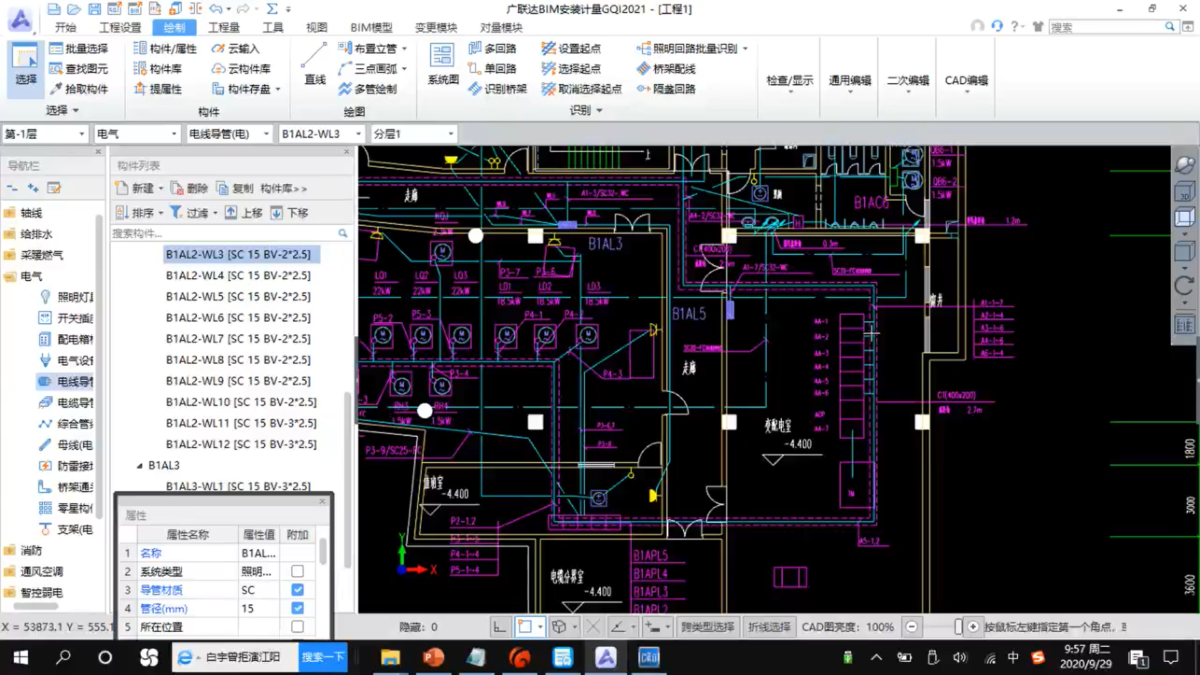Open the 3D view cube icon
Image resolution: width=1200 pixels, height=675 pixels.
tap(1185, 191)
